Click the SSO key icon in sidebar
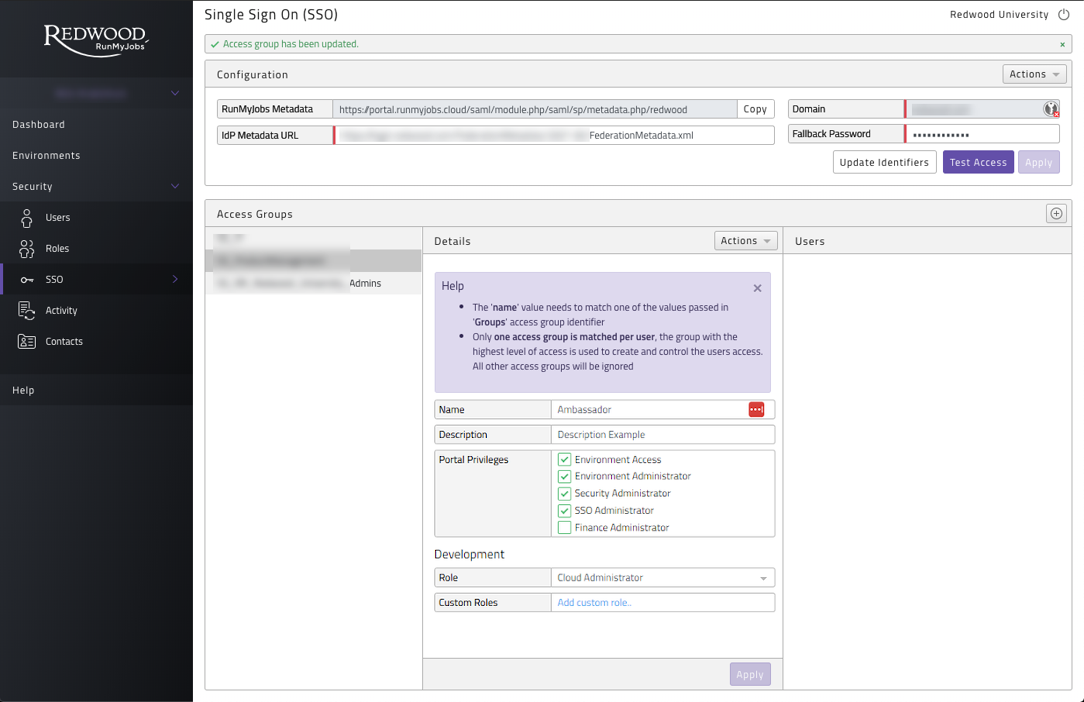 click(27, 280)
